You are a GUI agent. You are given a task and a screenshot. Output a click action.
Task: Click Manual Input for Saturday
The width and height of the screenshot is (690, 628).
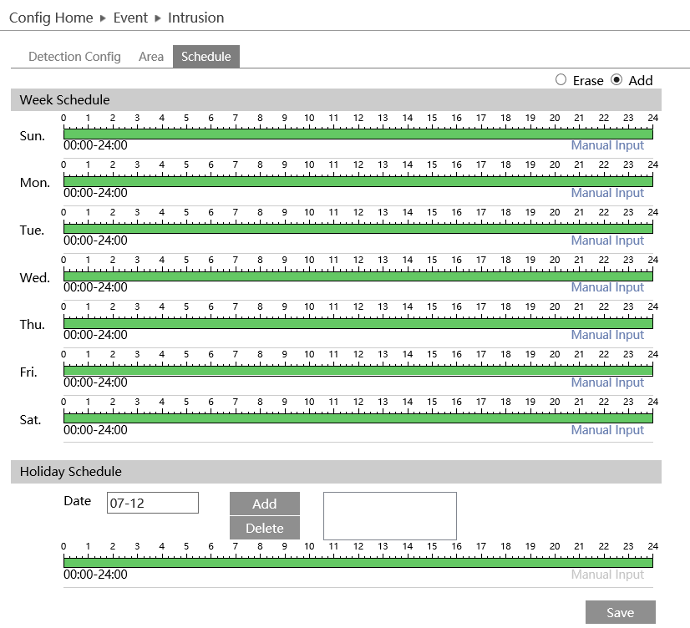[607, 430]
